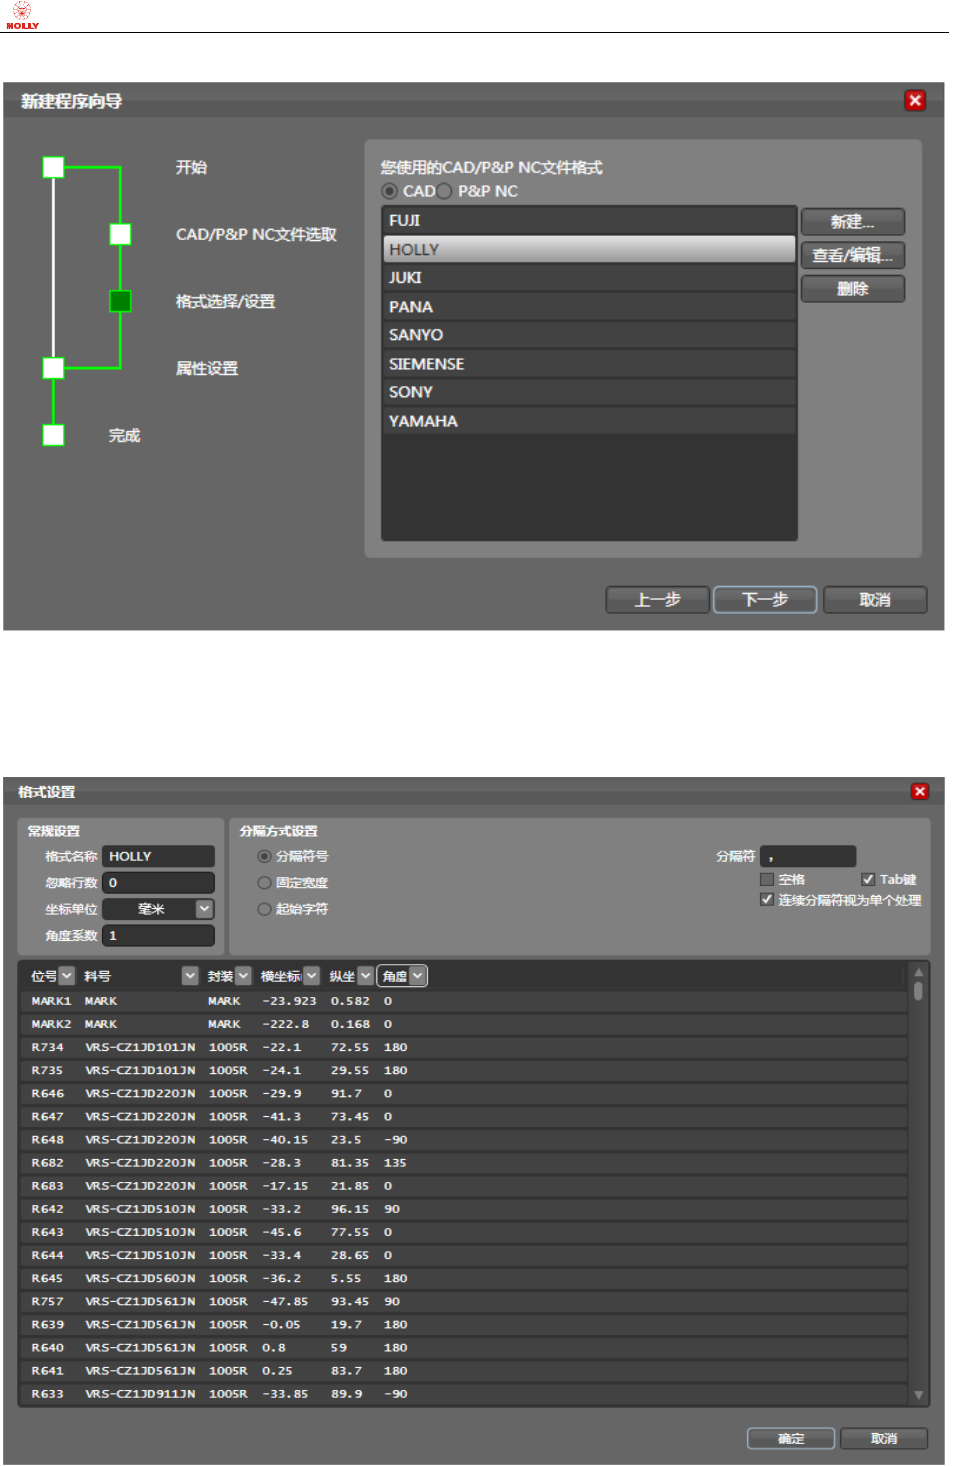Click the R734 row in the table
The height and width of the screenshot is (1466, 957).
click(463, 1047)
